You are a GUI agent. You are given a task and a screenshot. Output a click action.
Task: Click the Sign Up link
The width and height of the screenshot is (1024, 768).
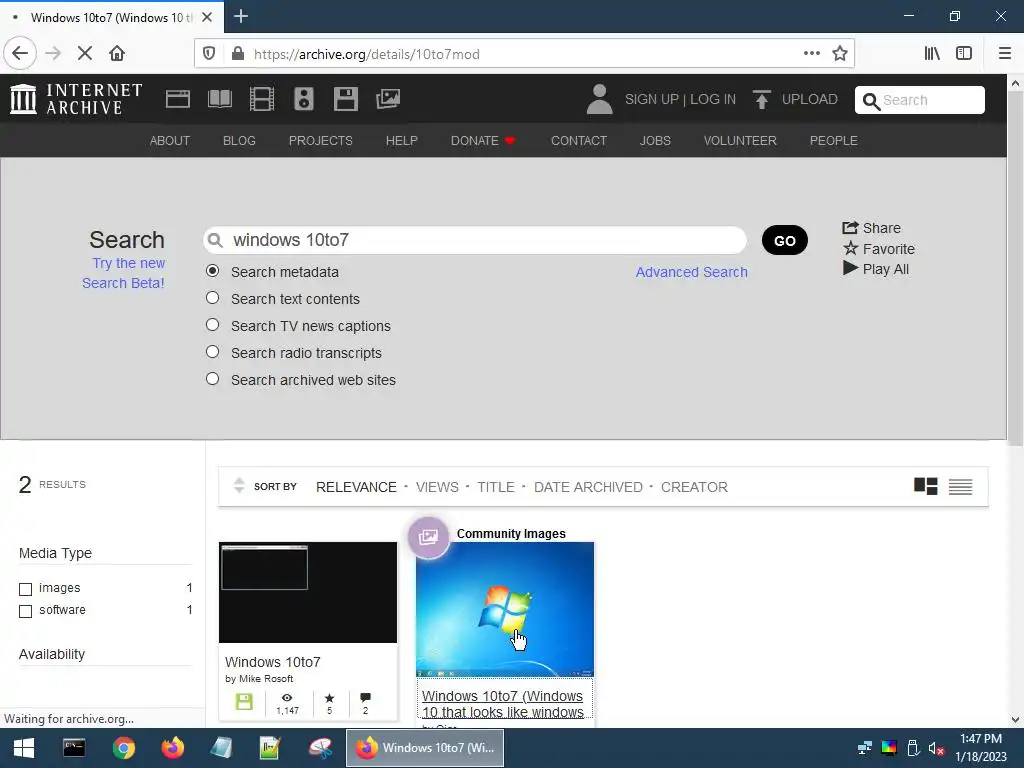pos(652,99)
